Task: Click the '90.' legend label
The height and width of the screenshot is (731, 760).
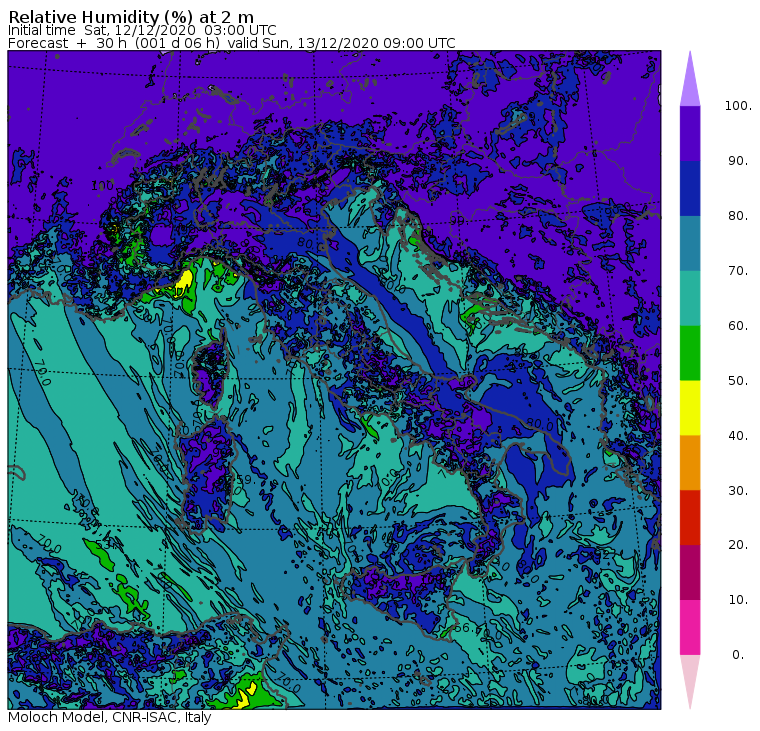Action: [x=738, y=160]
